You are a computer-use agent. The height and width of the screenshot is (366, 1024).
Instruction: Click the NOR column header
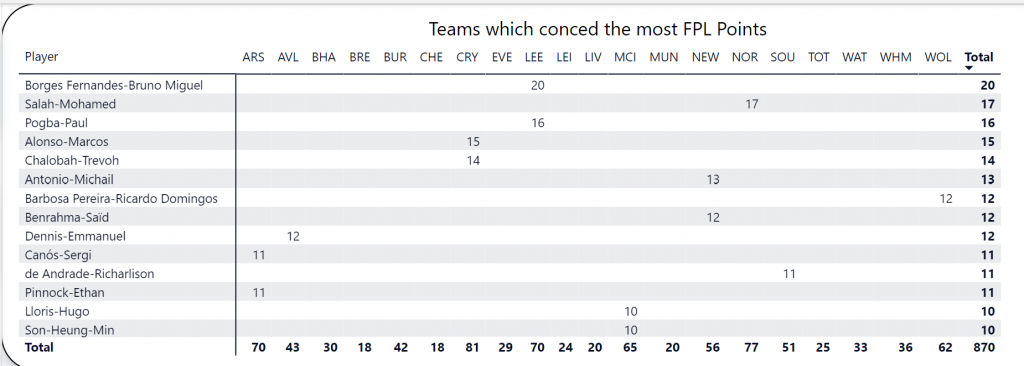(x=745, y=57)
